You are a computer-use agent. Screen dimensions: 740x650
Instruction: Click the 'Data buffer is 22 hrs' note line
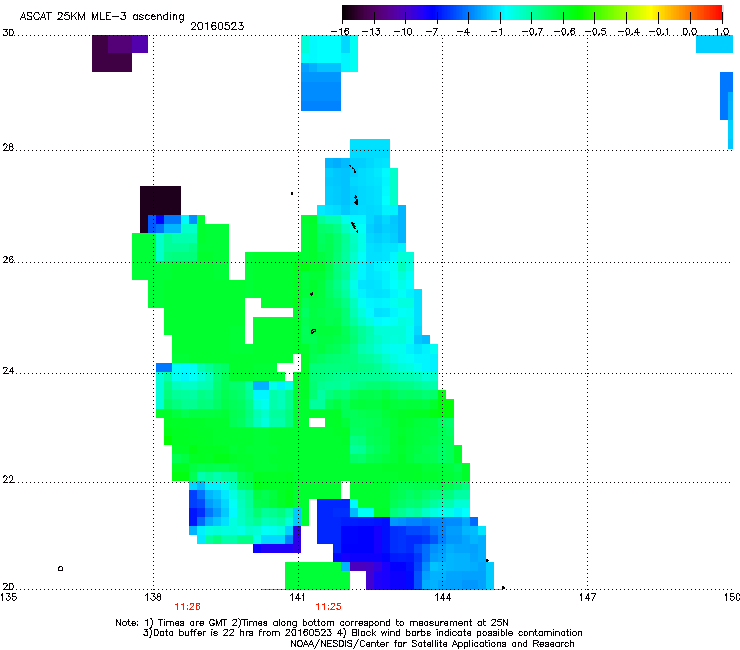point(362,633)
